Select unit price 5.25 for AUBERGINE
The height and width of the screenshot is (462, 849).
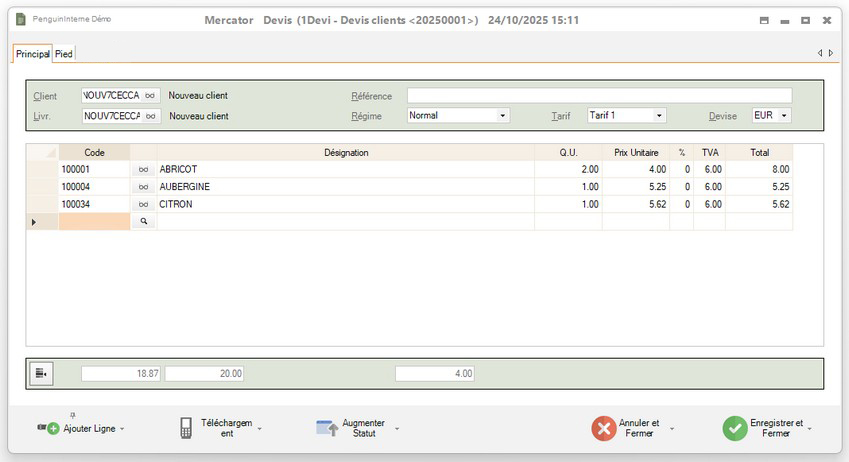(x=636, y=187)
